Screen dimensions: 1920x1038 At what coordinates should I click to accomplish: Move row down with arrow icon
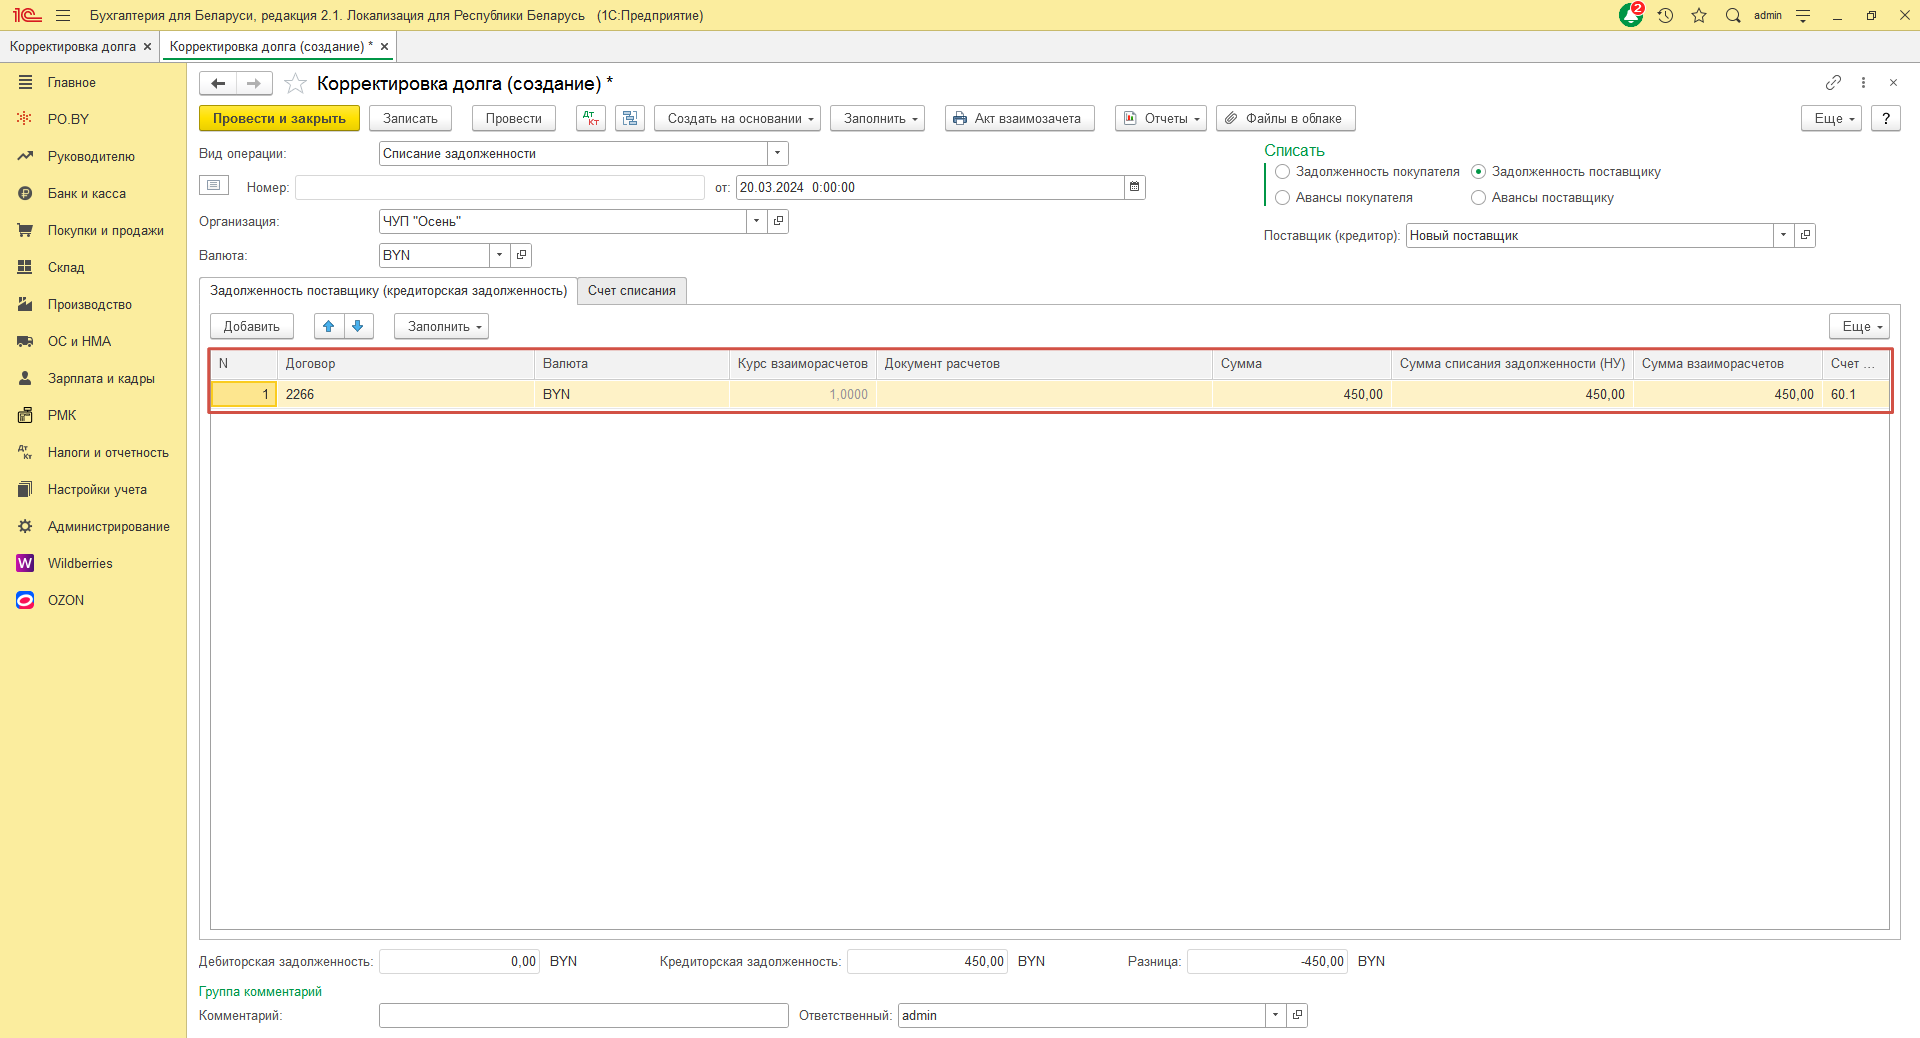pyautogui.click(x=358, y=326)
